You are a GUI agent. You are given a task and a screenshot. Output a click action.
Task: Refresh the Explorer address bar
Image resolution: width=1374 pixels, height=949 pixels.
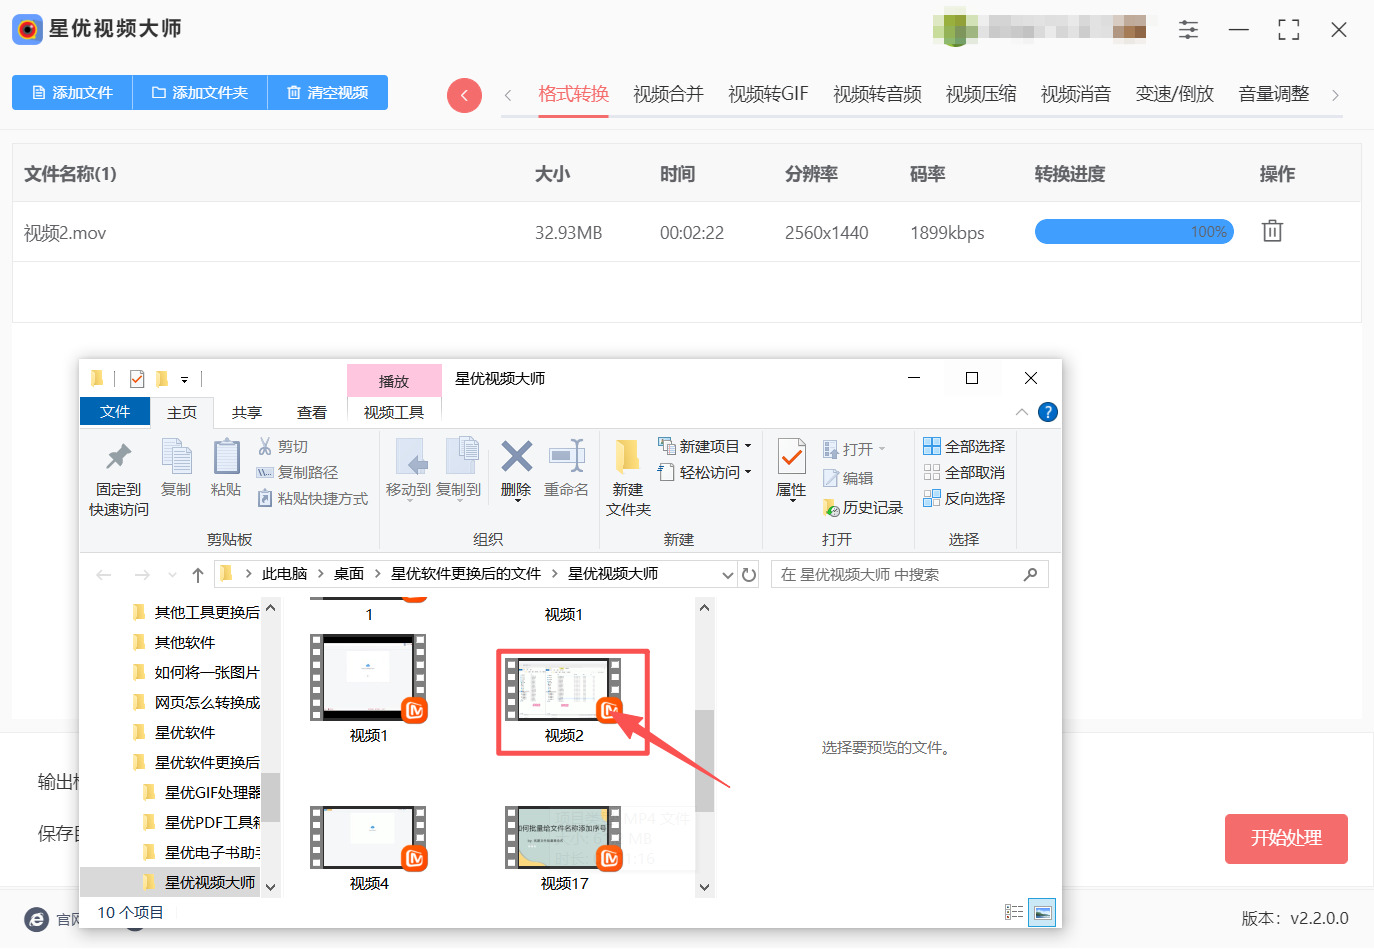click(x=749, y=575)
